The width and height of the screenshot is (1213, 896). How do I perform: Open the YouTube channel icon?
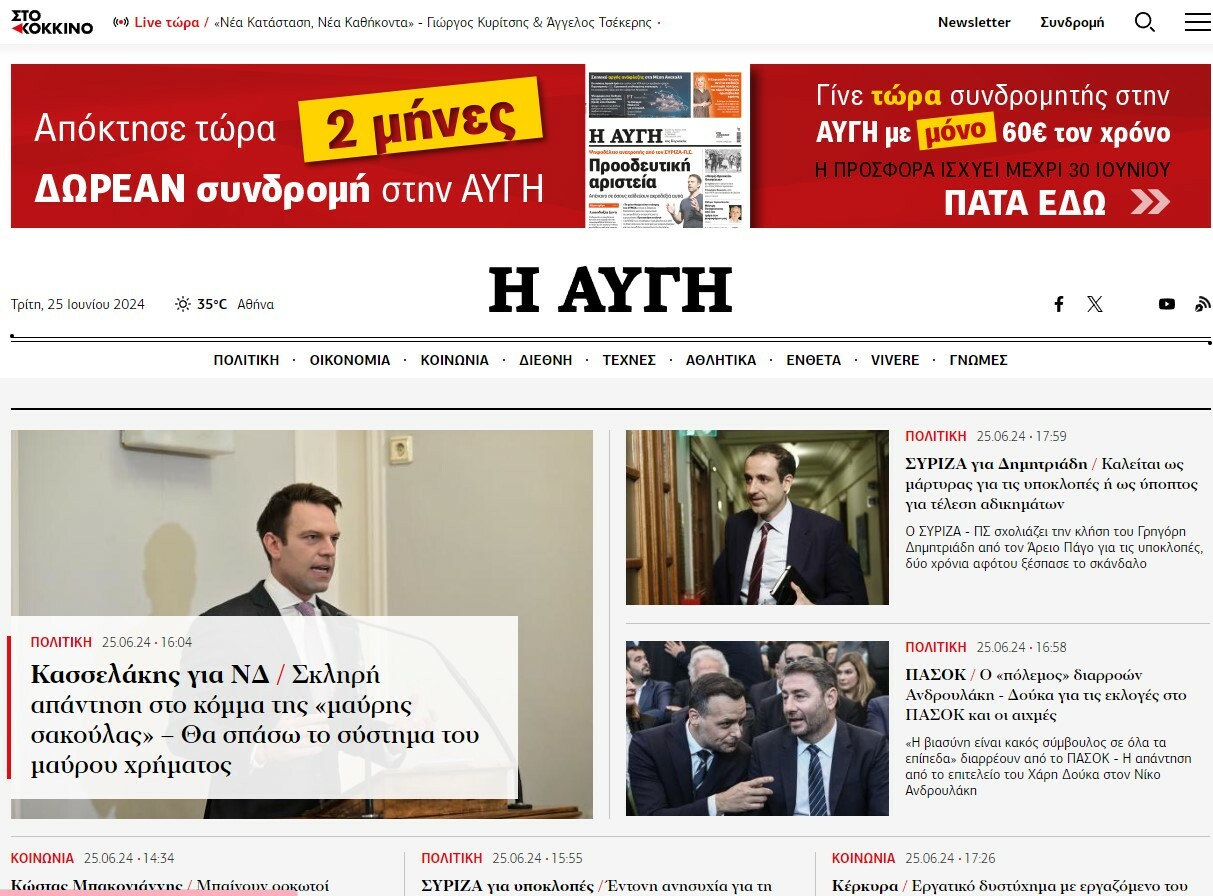[x=1167, y=304]
